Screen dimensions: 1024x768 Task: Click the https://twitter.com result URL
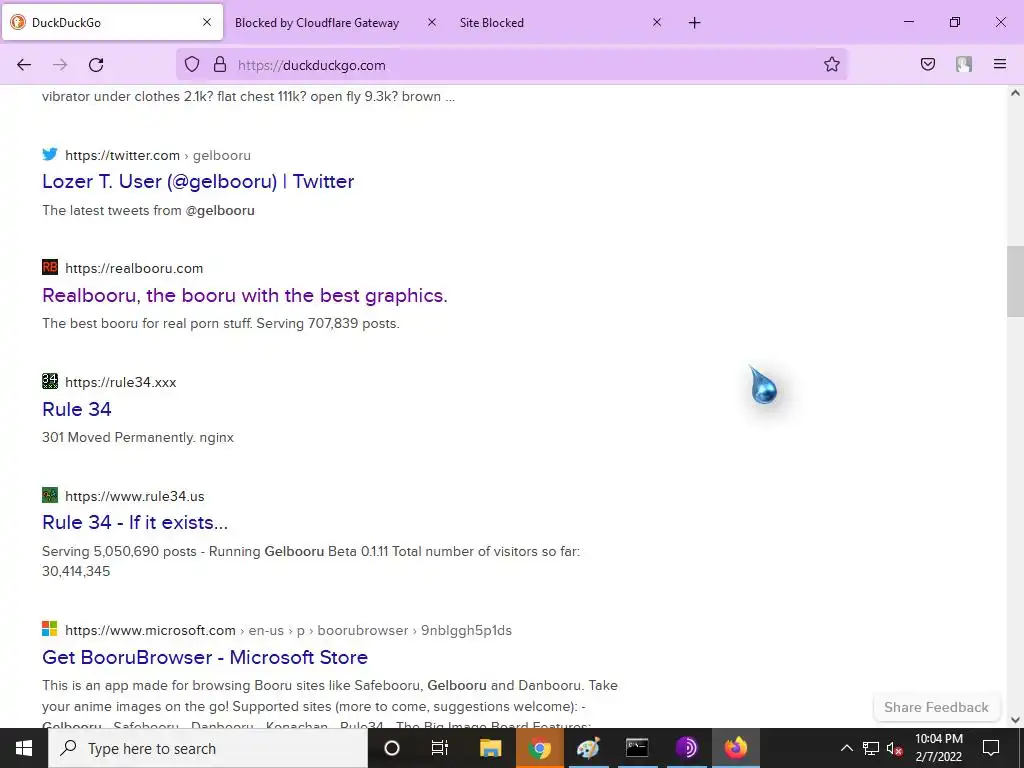[x=122, y=155]
